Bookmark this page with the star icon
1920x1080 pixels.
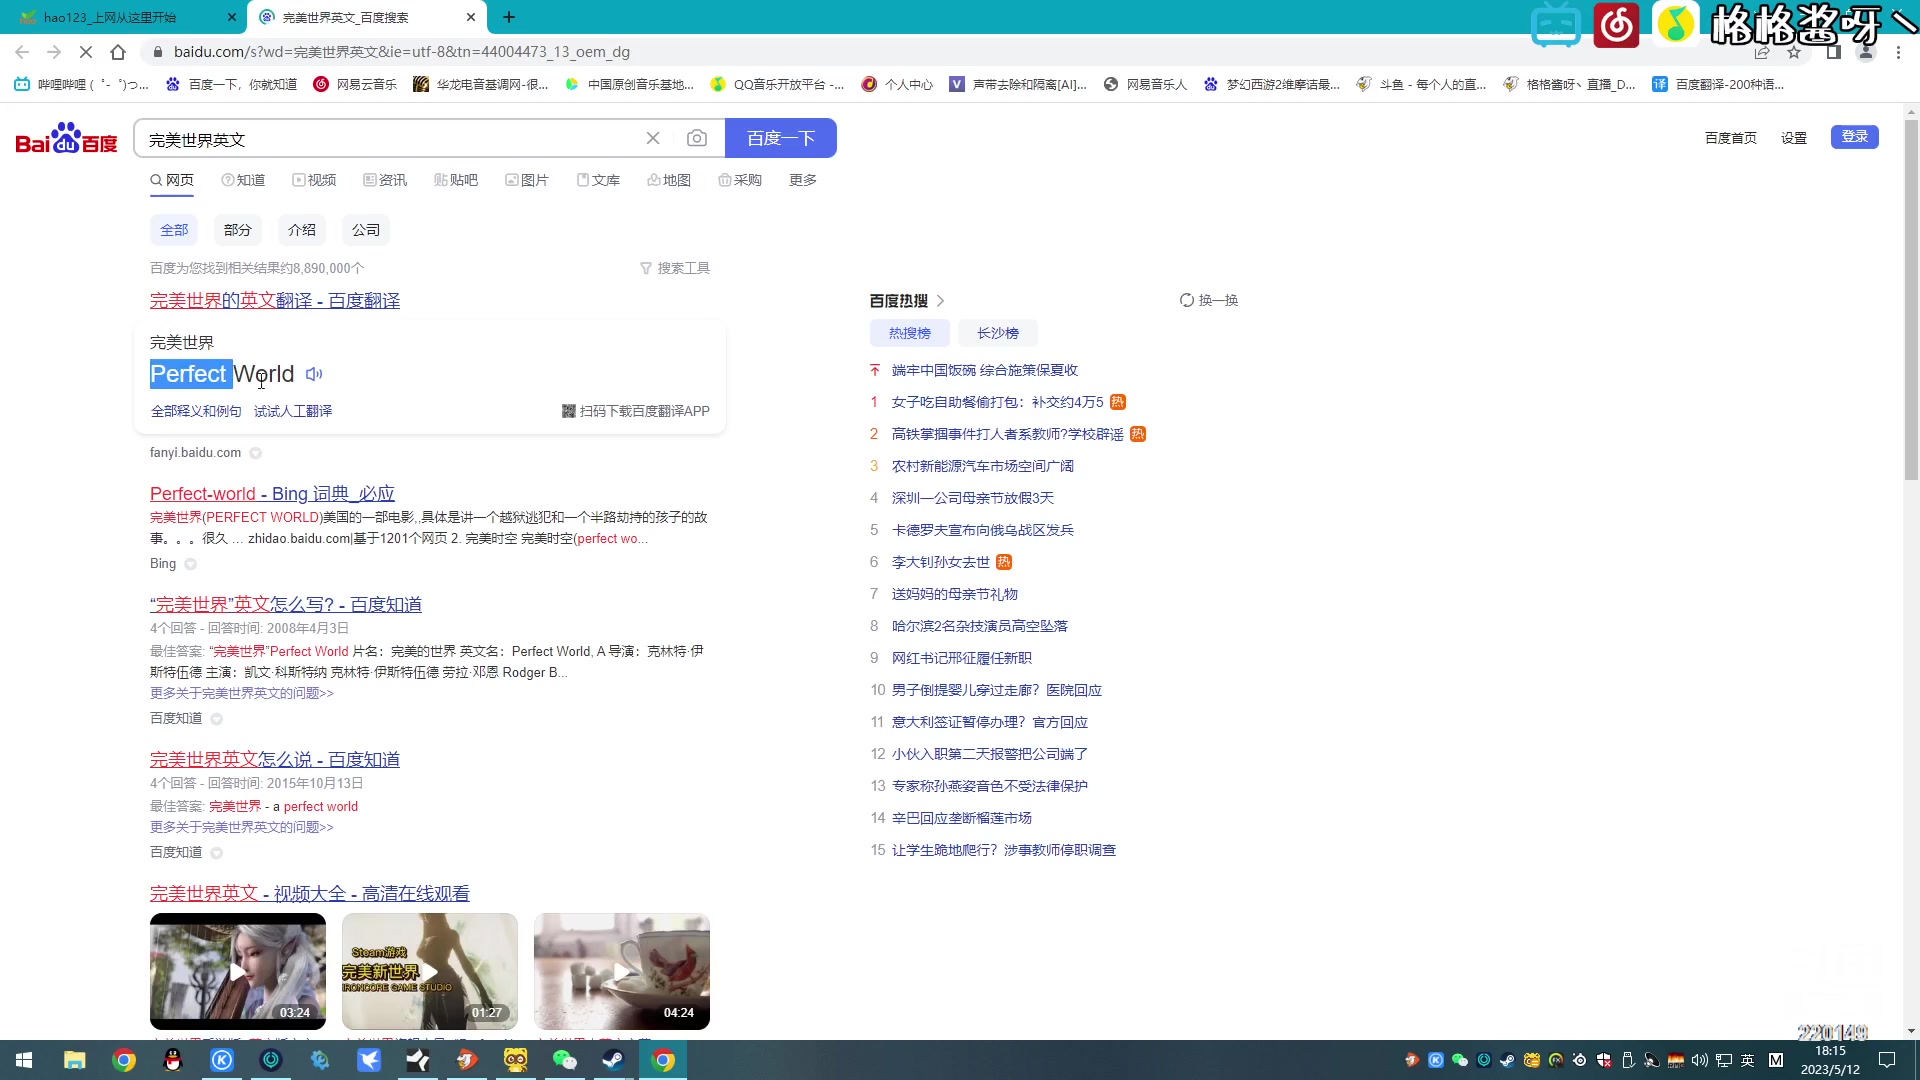(x=1794, y=52)
